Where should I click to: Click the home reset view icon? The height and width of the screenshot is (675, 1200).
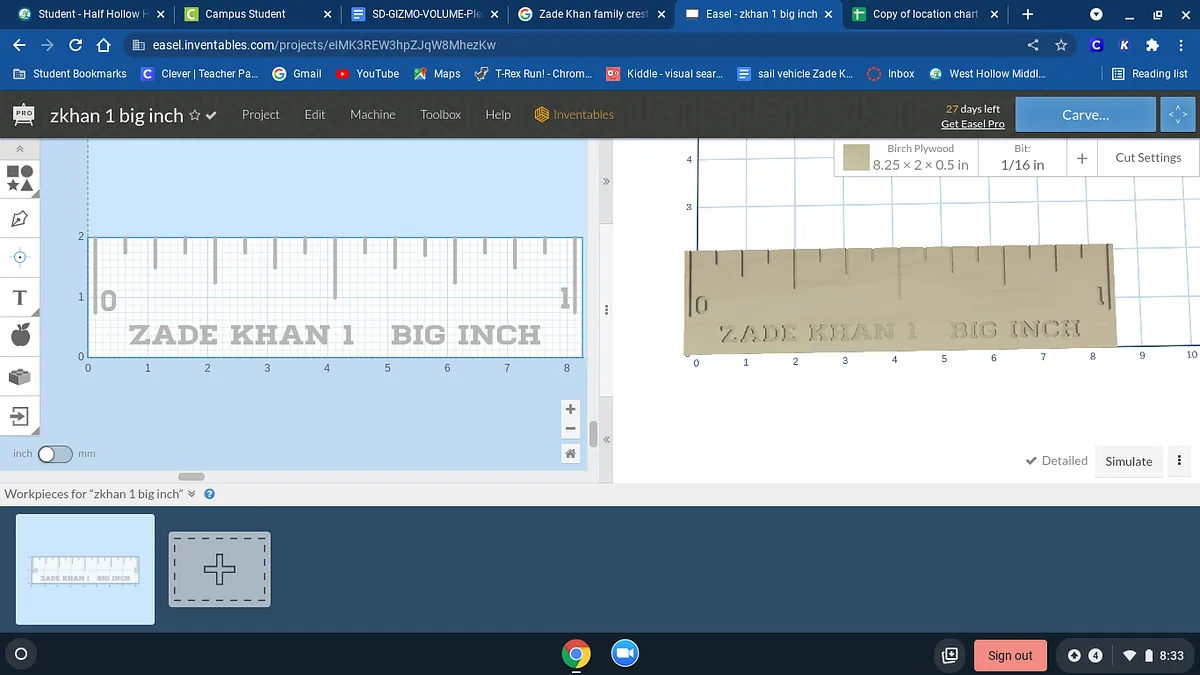pyautogui.click(x=570, y=453)
